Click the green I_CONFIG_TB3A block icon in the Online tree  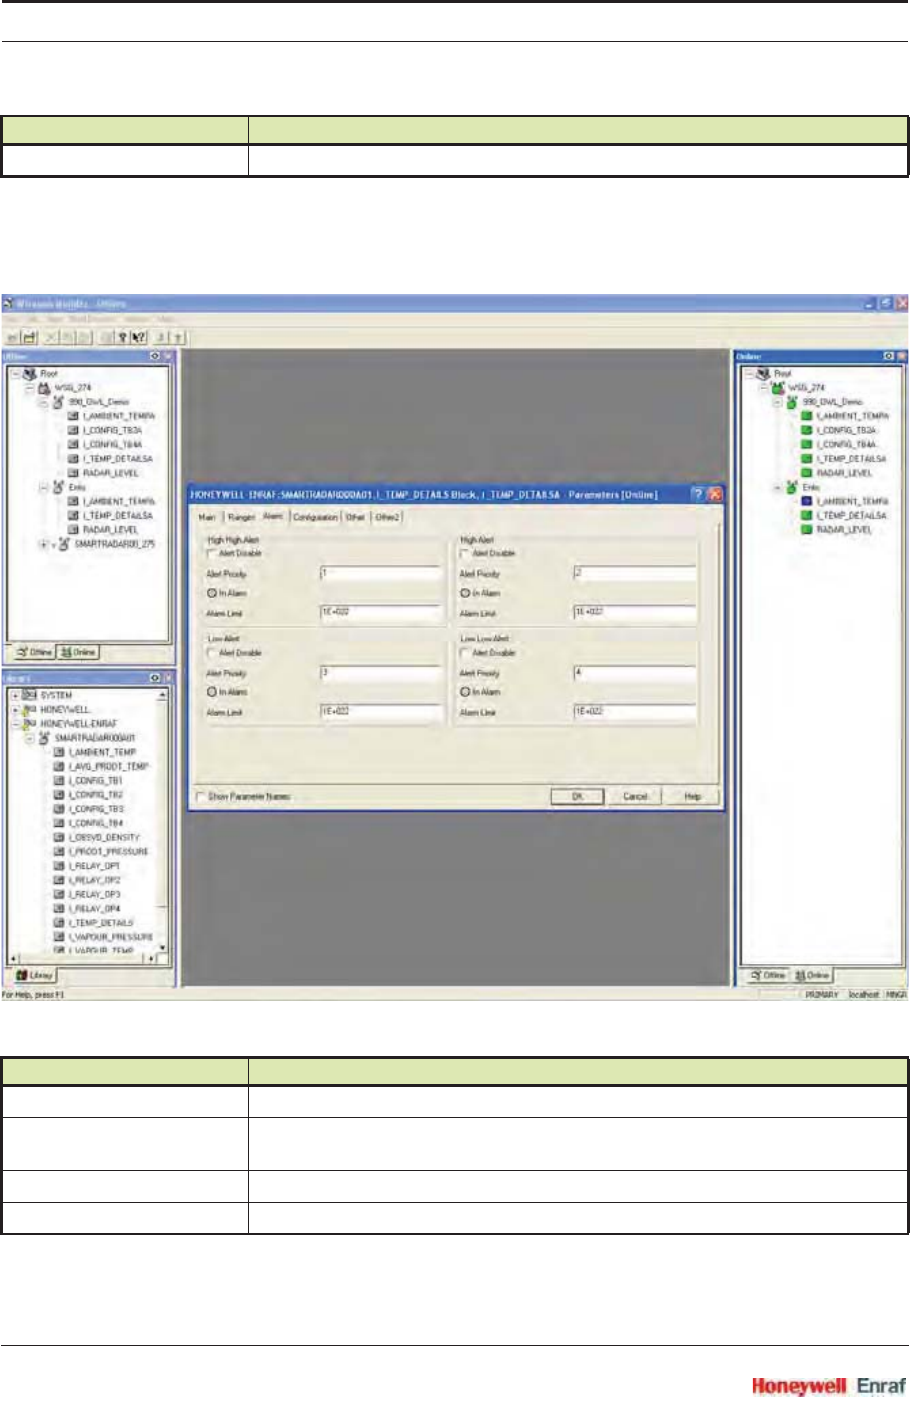click(806, 430)
